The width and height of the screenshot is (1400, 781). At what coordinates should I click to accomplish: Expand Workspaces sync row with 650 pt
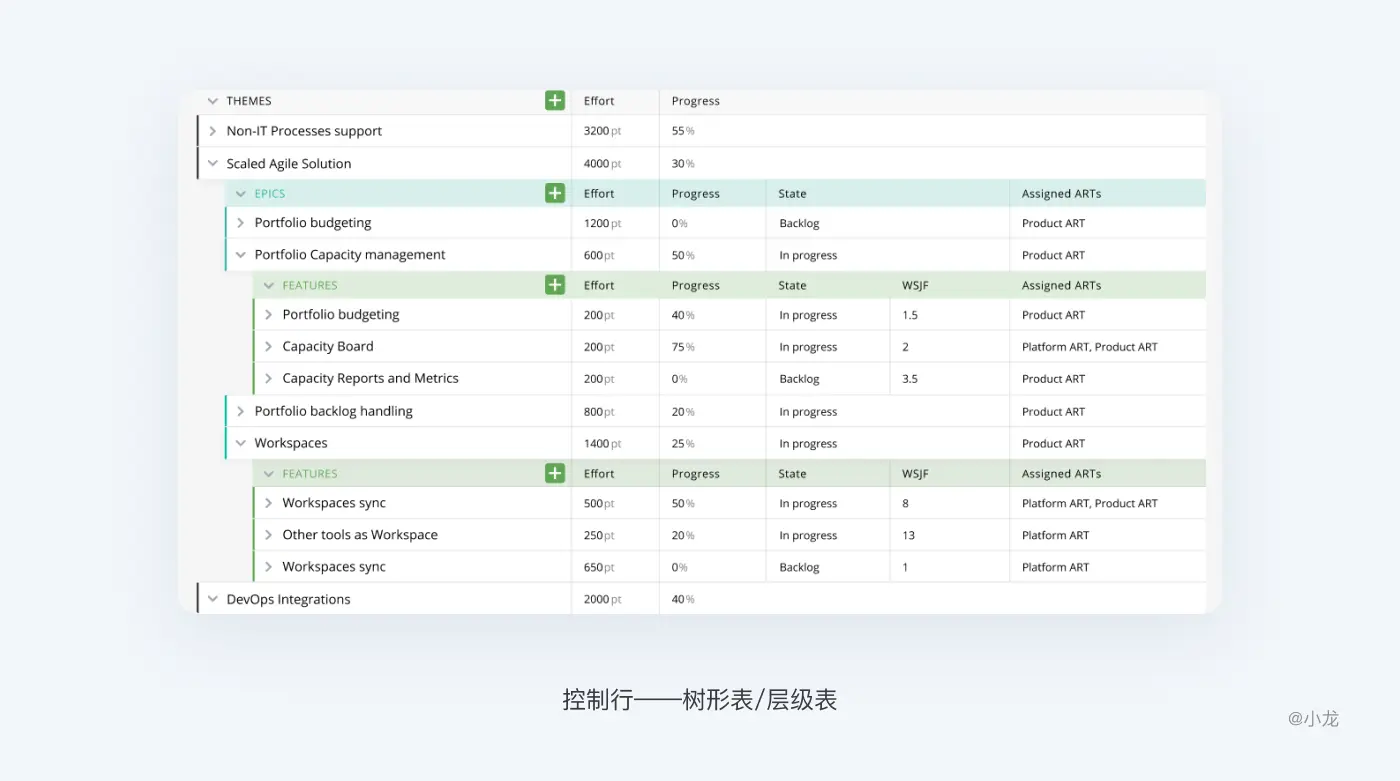coord(268,567)
